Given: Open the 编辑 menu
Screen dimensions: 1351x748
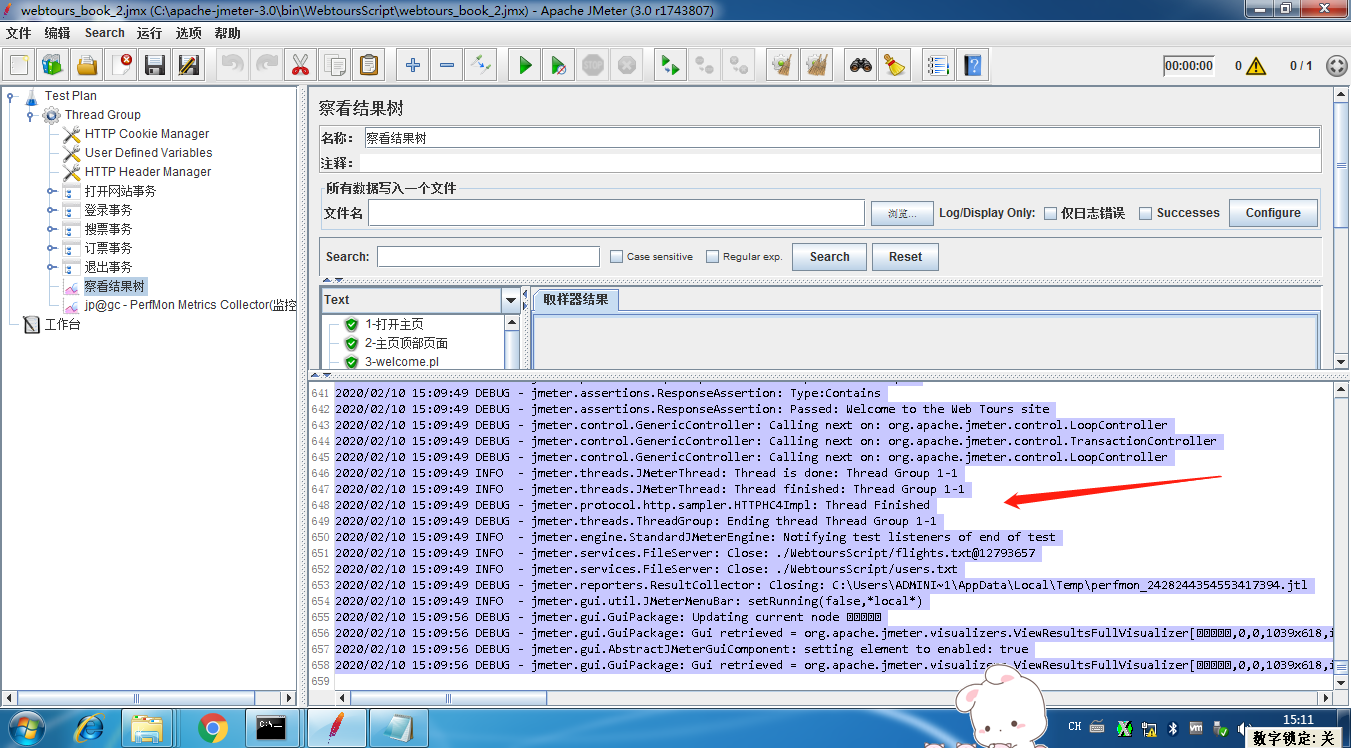Looking at the screenshot, I should pos(57,33).
